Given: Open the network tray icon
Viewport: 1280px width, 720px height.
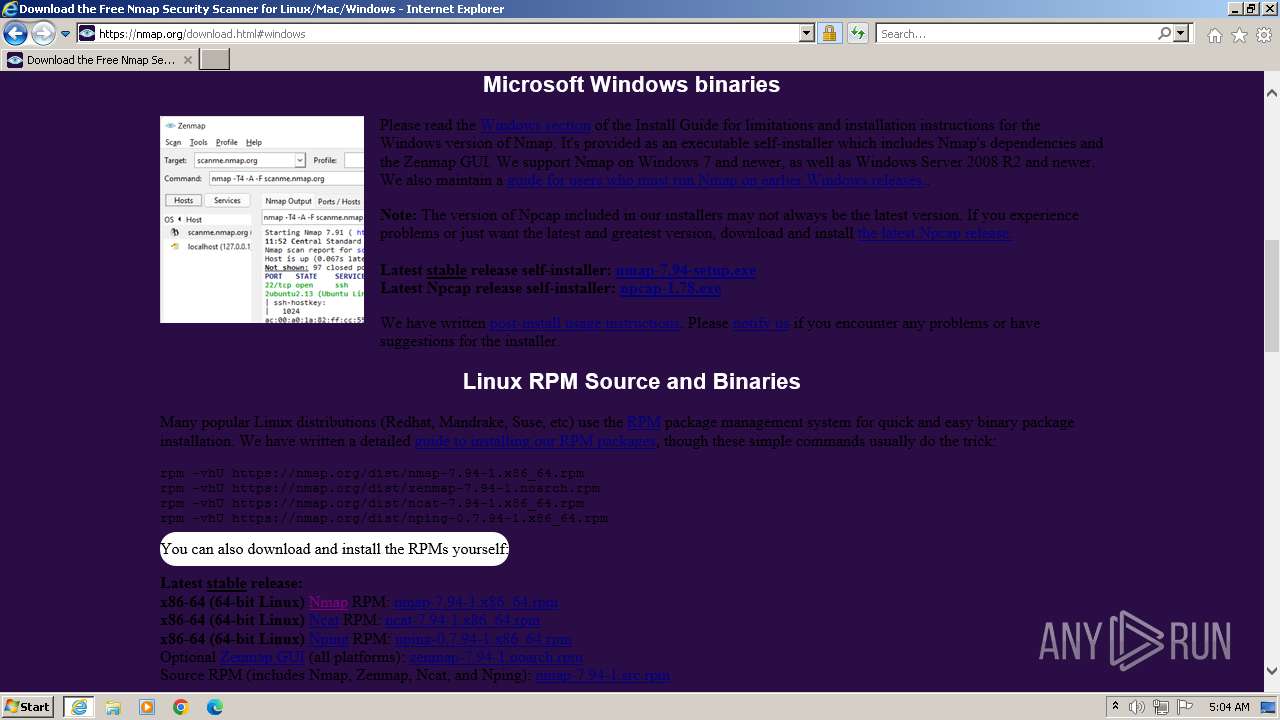Looking at the screenshot, I should click(x=1161, y=707).
